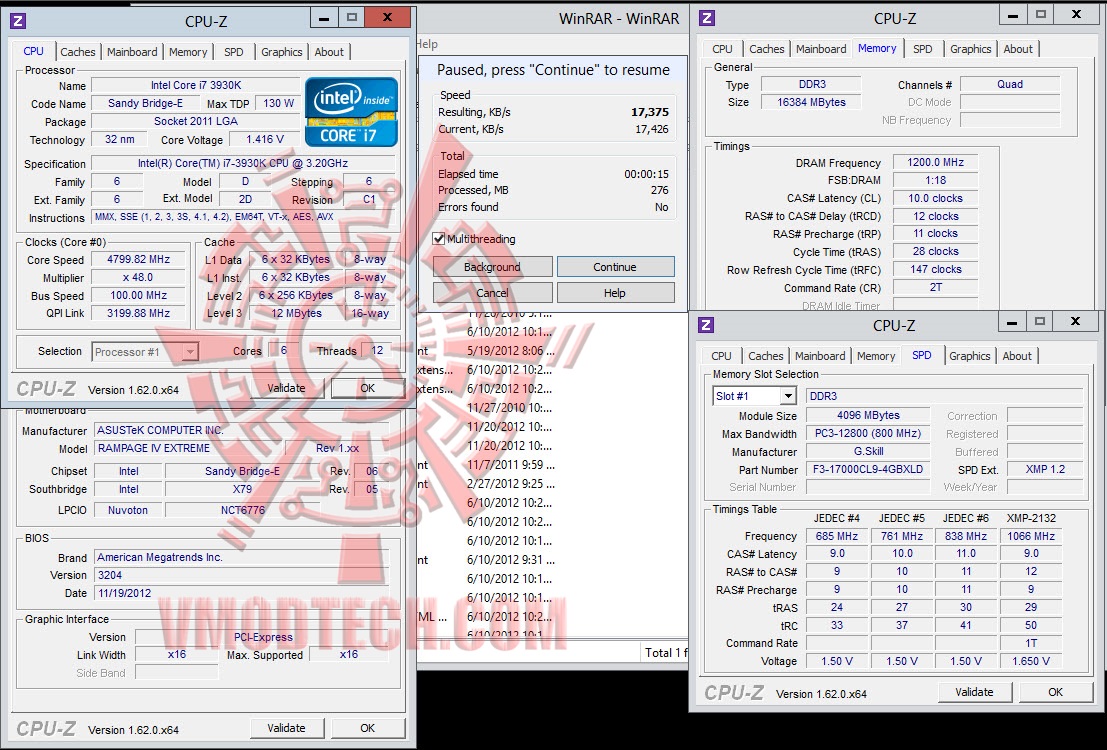Select Caches tab in the Memory CPU-Z window
This screenshot has width=1107, height=750.
click(767, 49)
